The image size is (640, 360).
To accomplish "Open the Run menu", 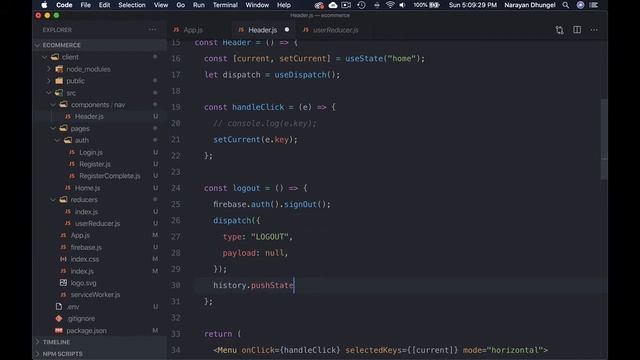I will coord(199,5).
